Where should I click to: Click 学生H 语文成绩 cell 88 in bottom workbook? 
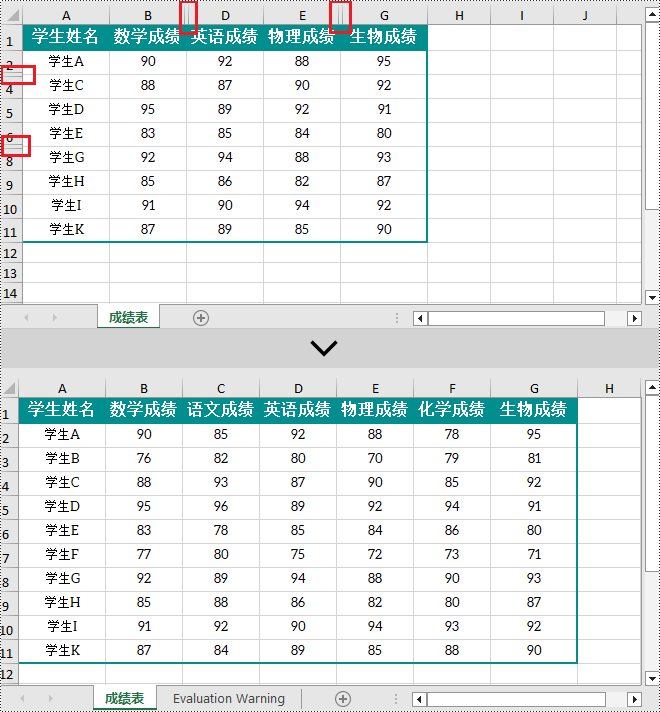221,603
